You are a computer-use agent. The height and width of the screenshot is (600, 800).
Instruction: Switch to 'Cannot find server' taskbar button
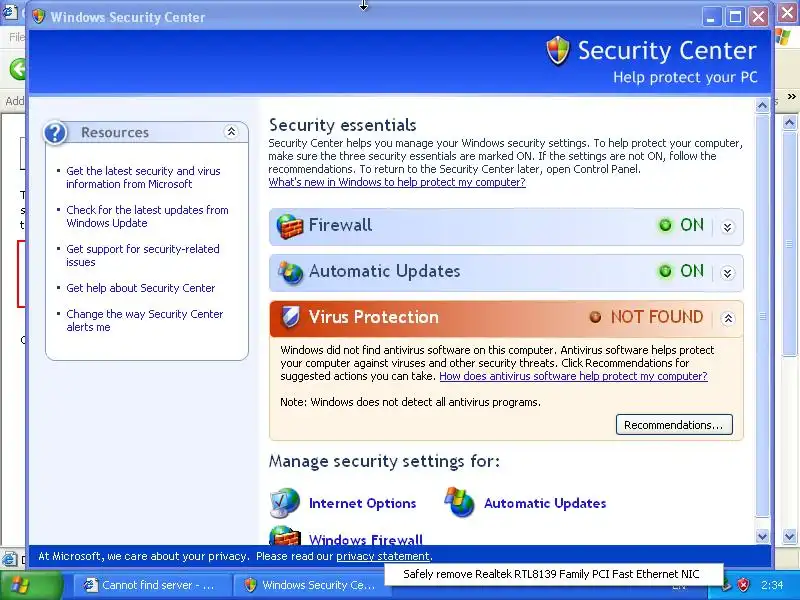click(x=151, y=585)
